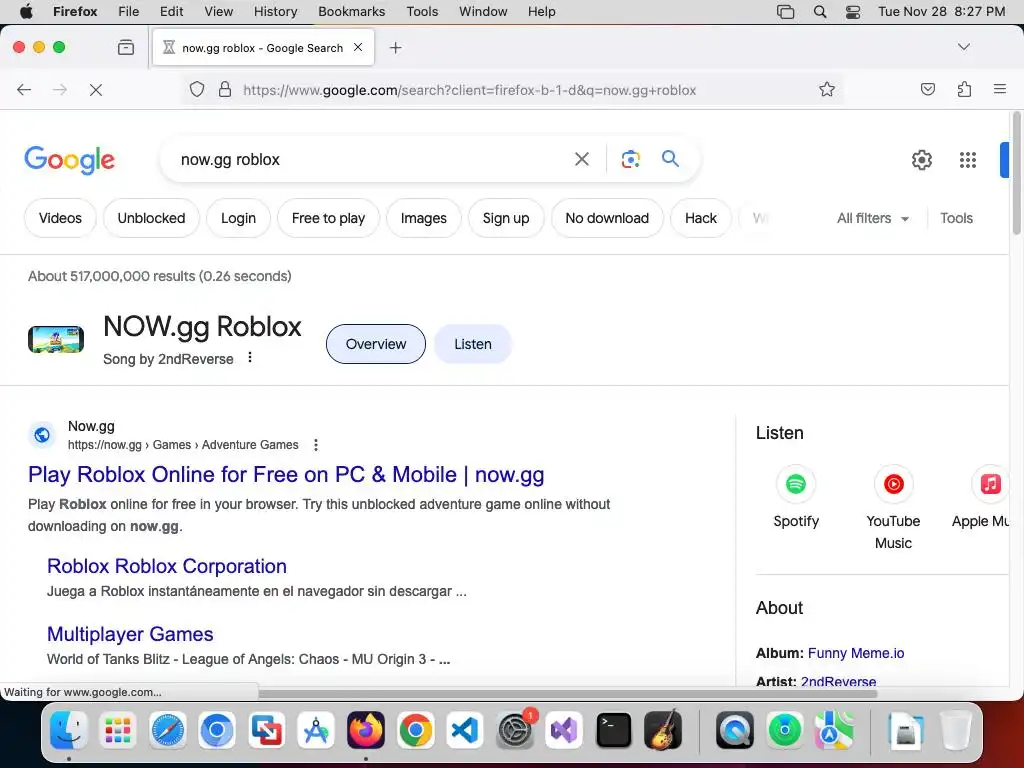Open the Firefox History menu
Image resolution: width=1024 pixels, height=768 pixels.
pyautogui.click(x=275, y=12)
